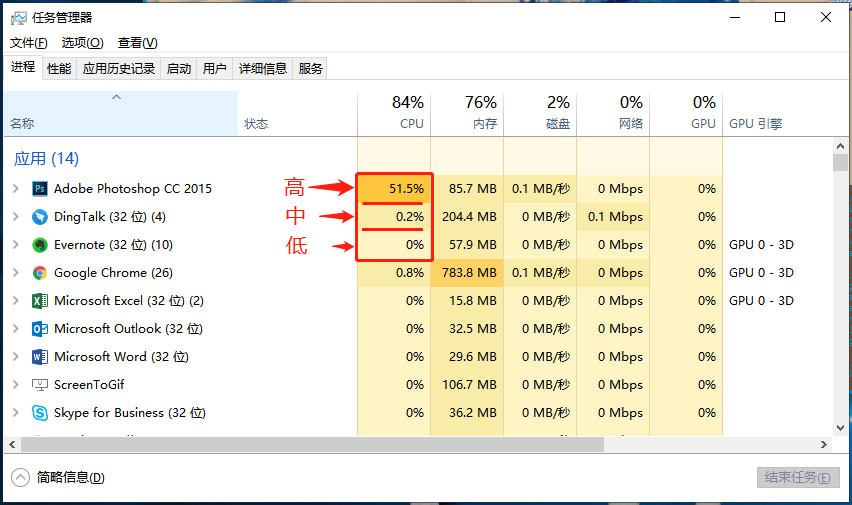
Task: Switch to the 性能 tab
Action: click(59, 68)
